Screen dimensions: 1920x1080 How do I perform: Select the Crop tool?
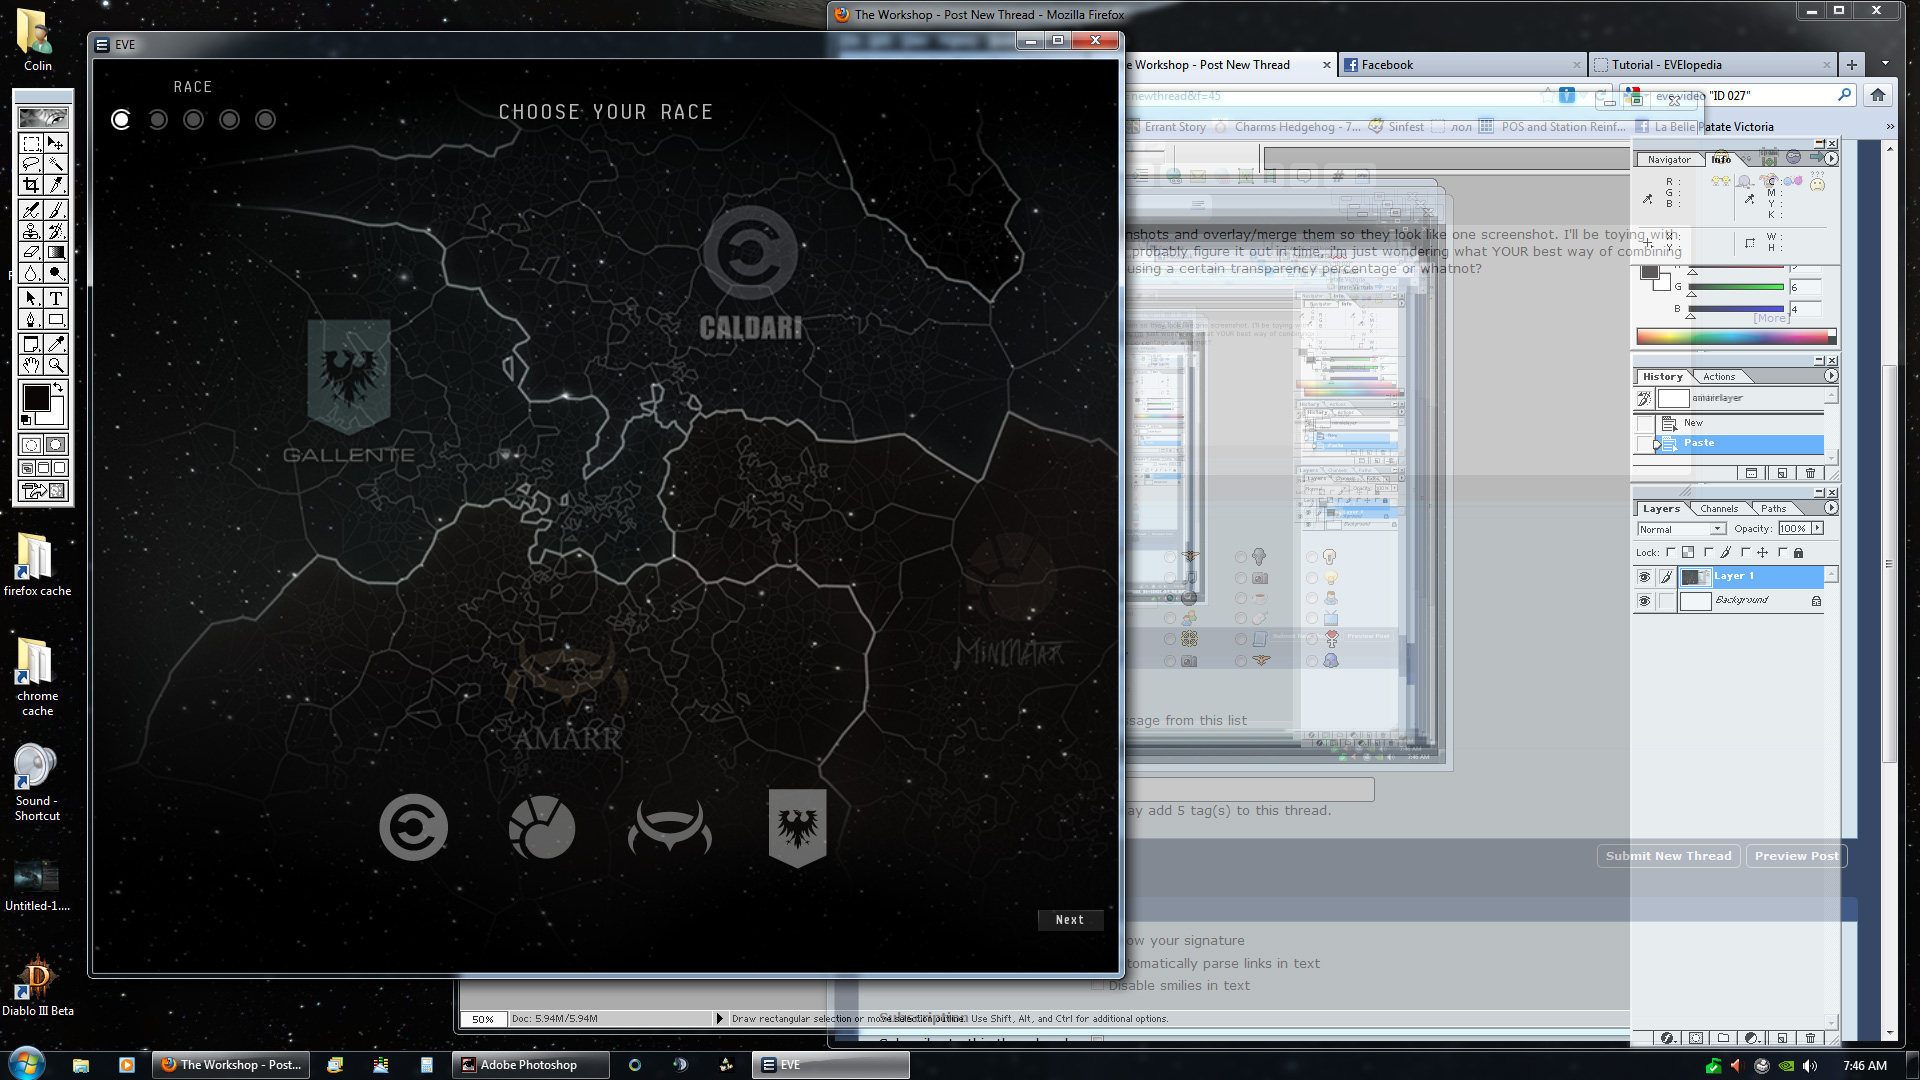pyautogui.click(x=31, y=185)
